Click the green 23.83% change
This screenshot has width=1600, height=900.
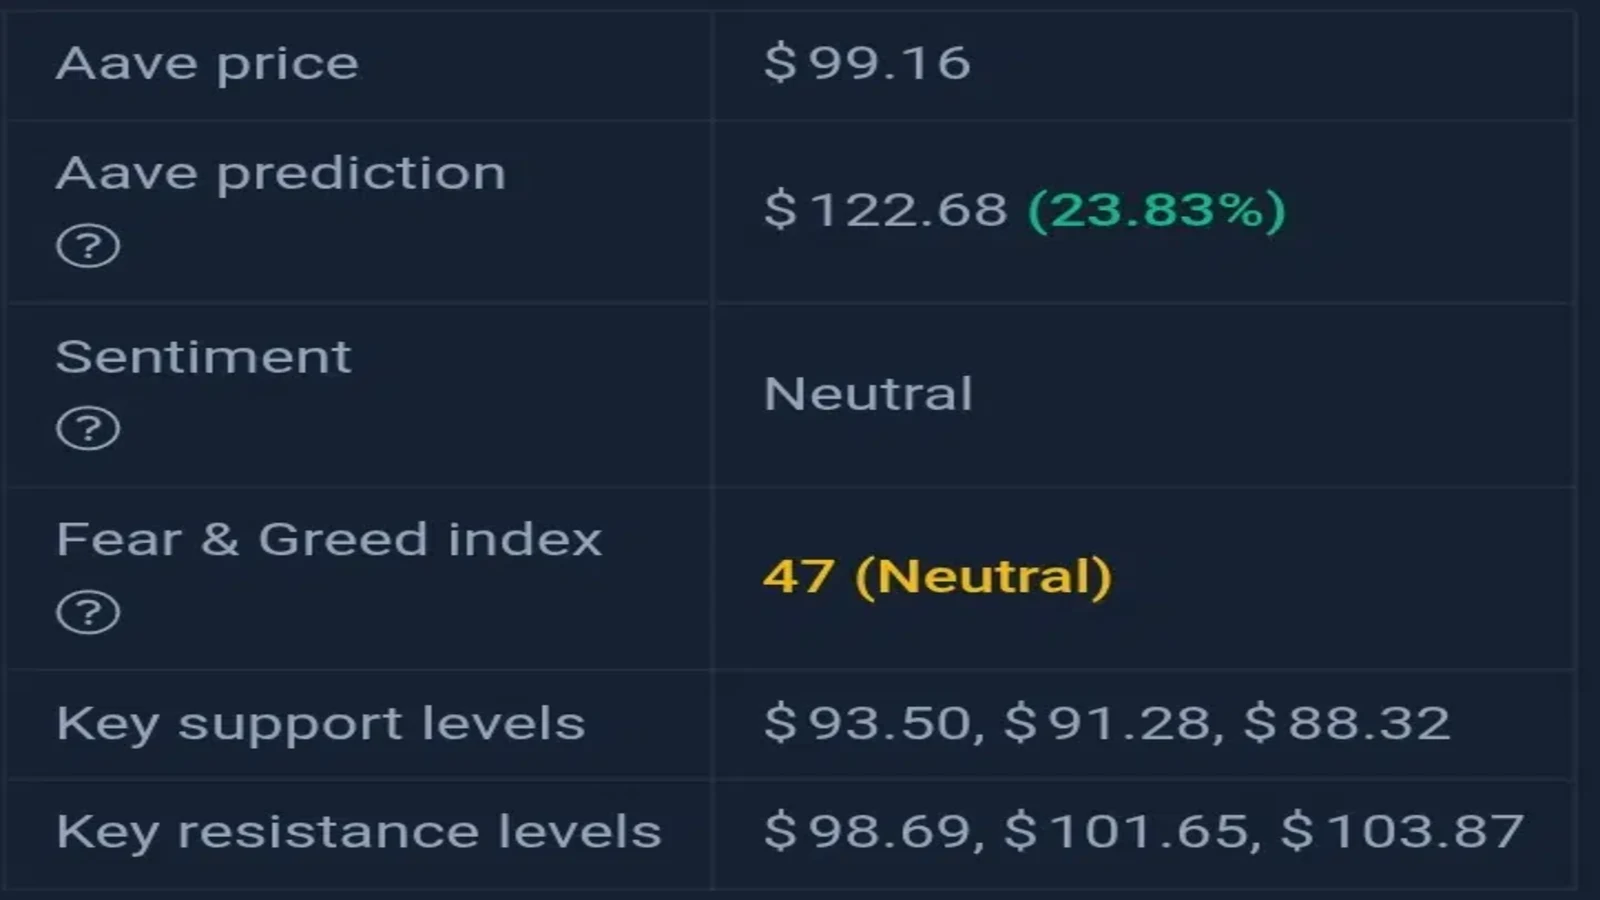[x=1157, y=211]
